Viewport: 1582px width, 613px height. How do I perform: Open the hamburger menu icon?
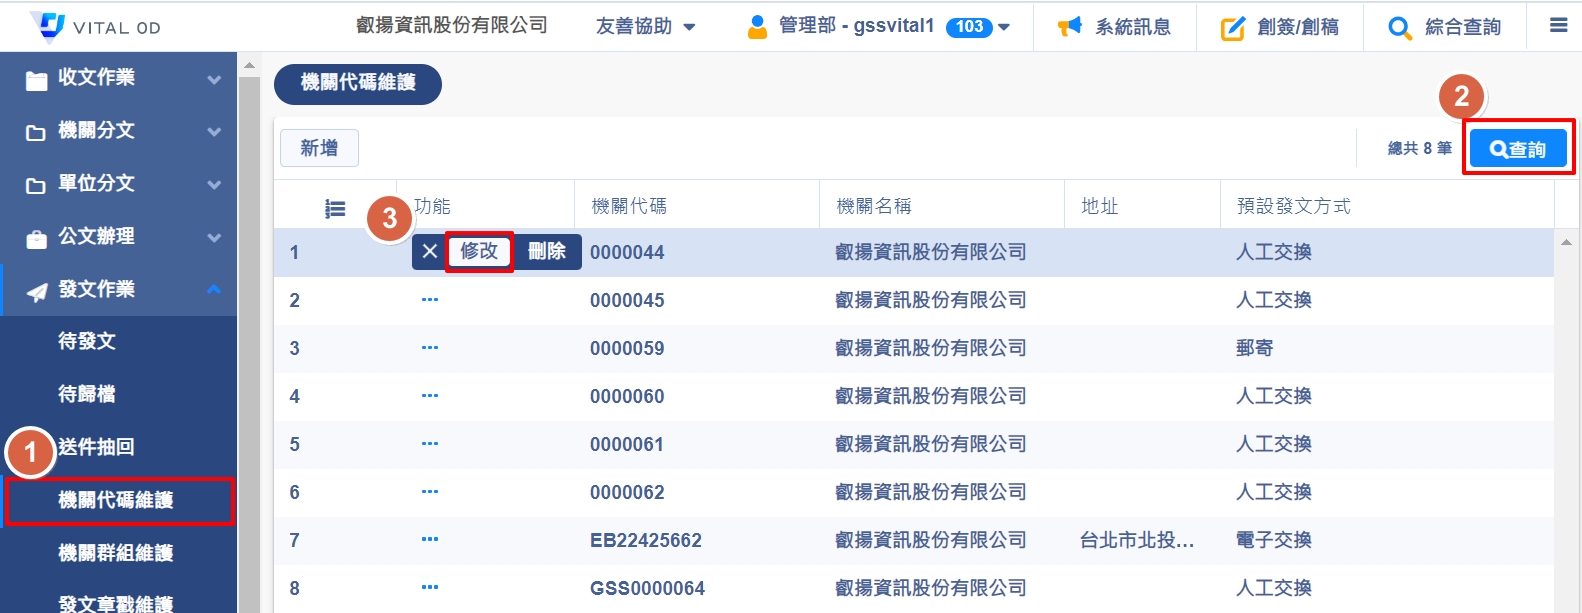[x=1558, y=26]
